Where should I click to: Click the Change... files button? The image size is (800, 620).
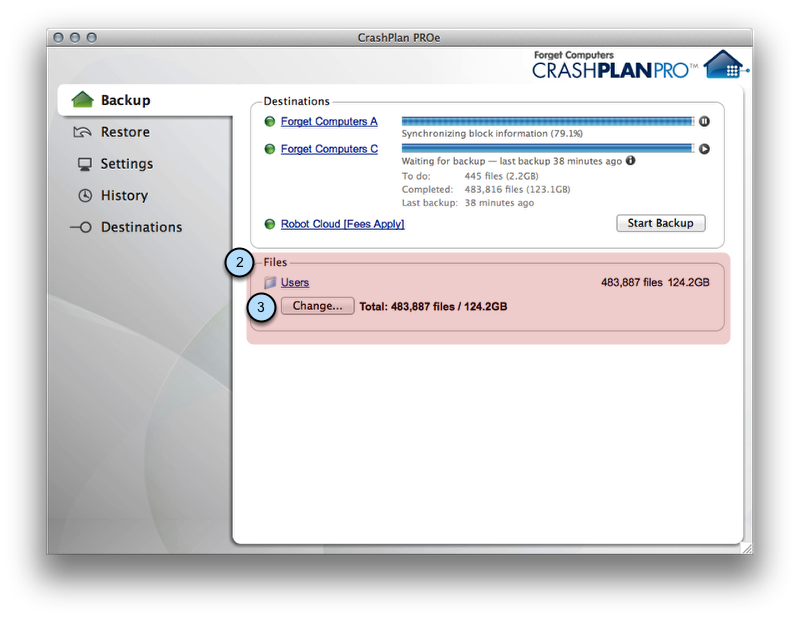(x=317, y=306)
